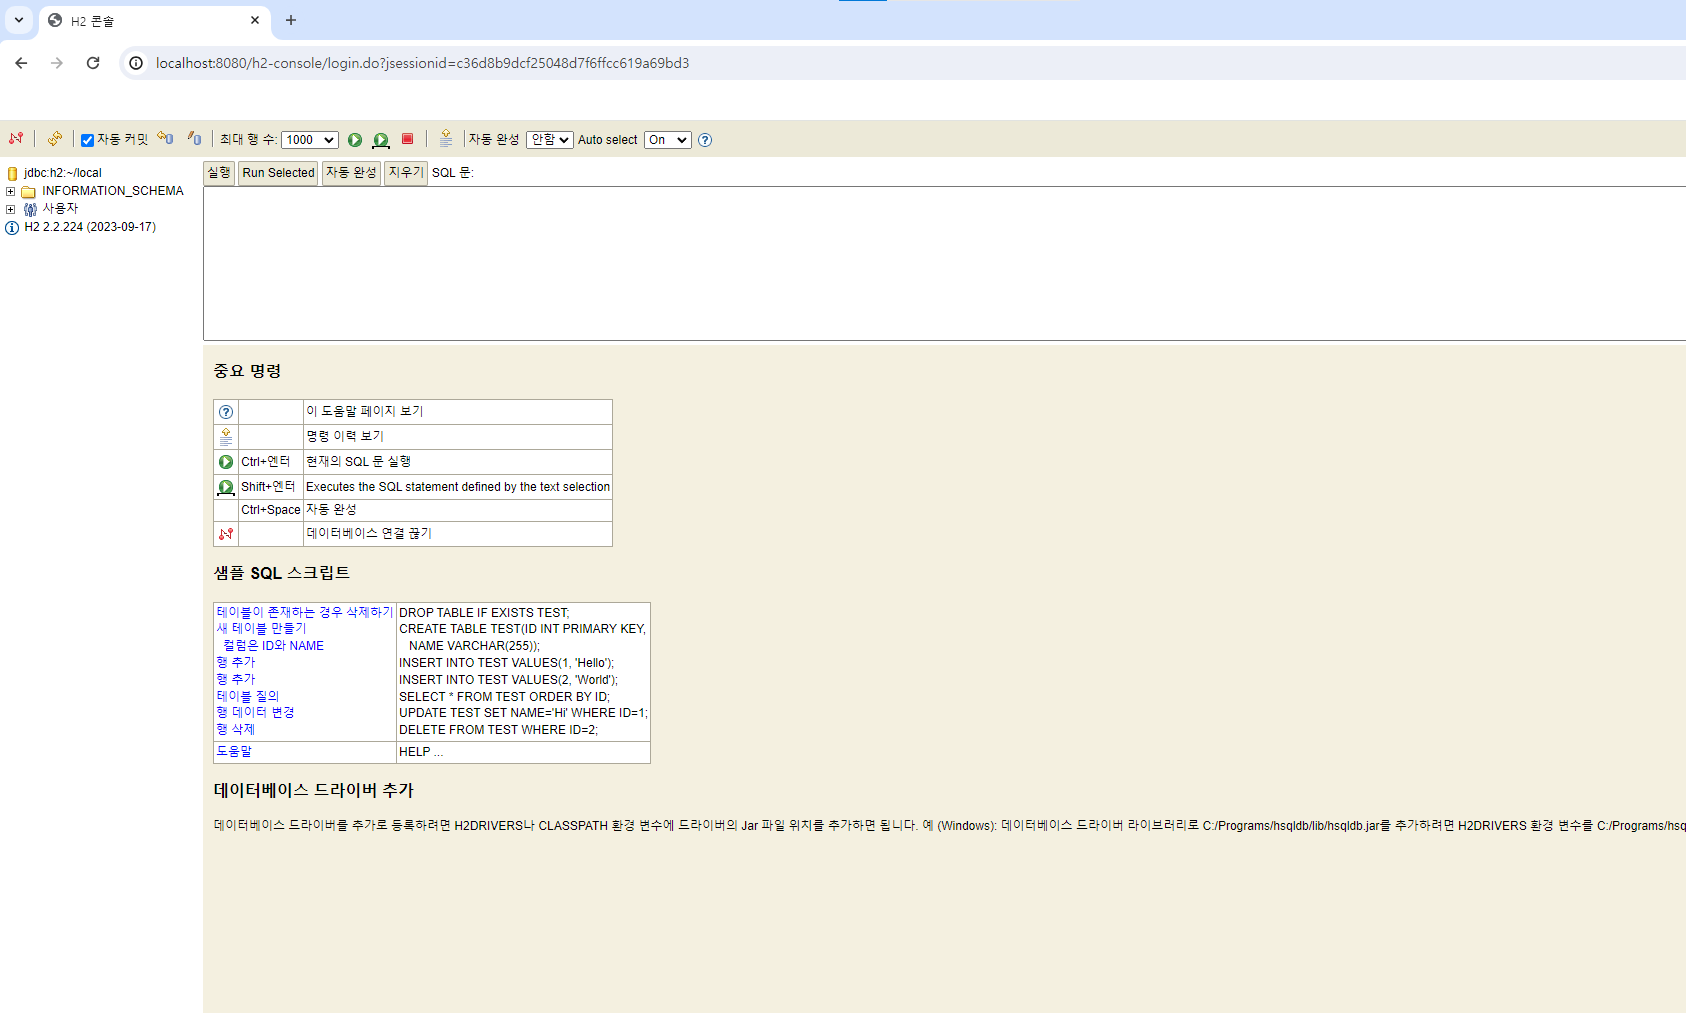Click the 지우기 clear button
This screenshot has width=1686, height=1013.
point(406,173)
